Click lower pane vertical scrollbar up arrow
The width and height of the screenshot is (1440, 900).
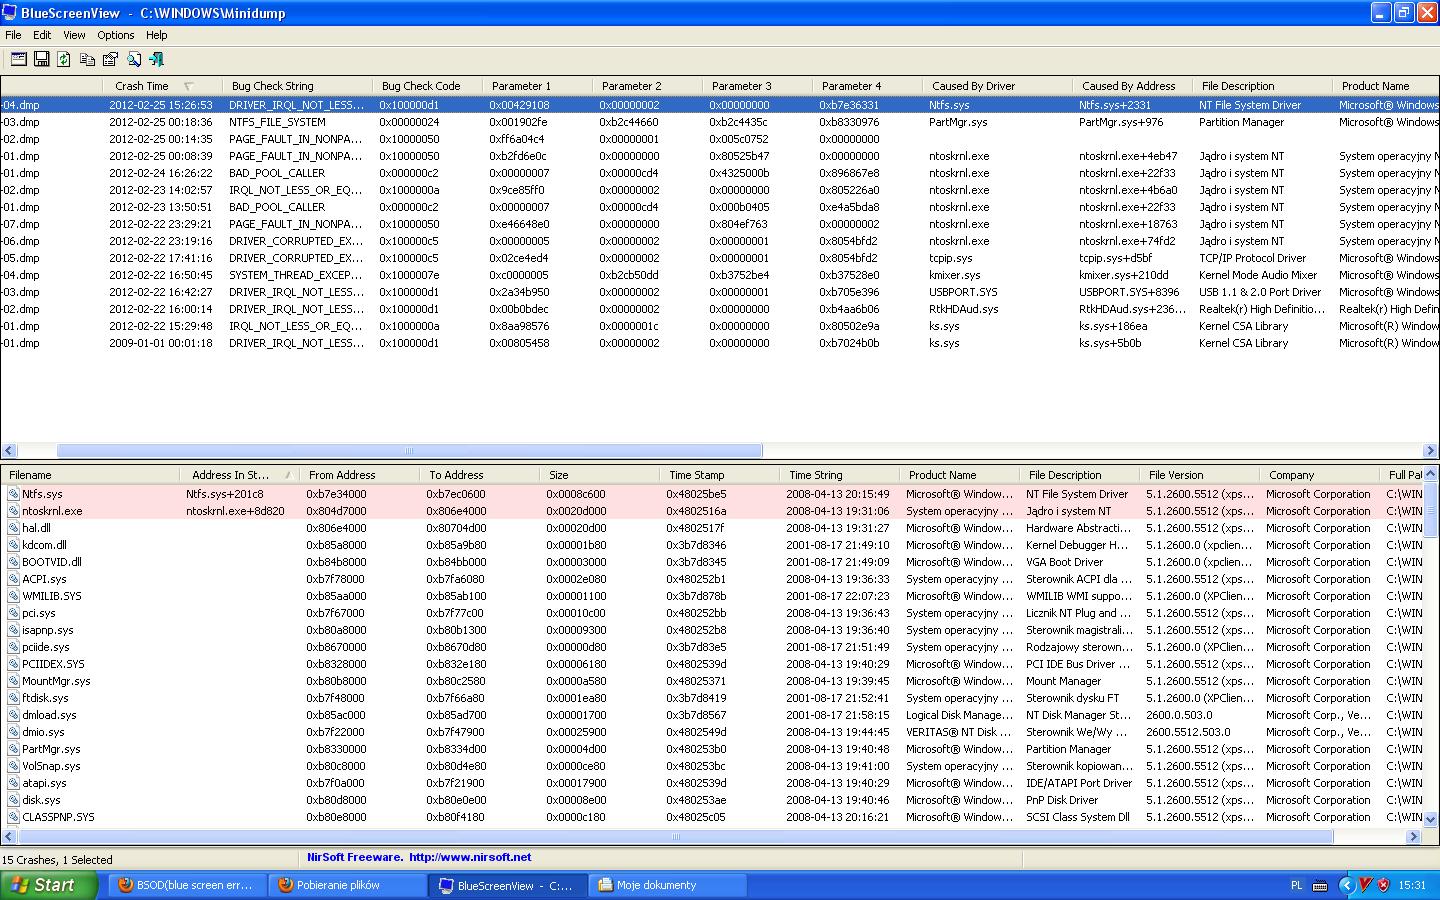[1430, 475]
